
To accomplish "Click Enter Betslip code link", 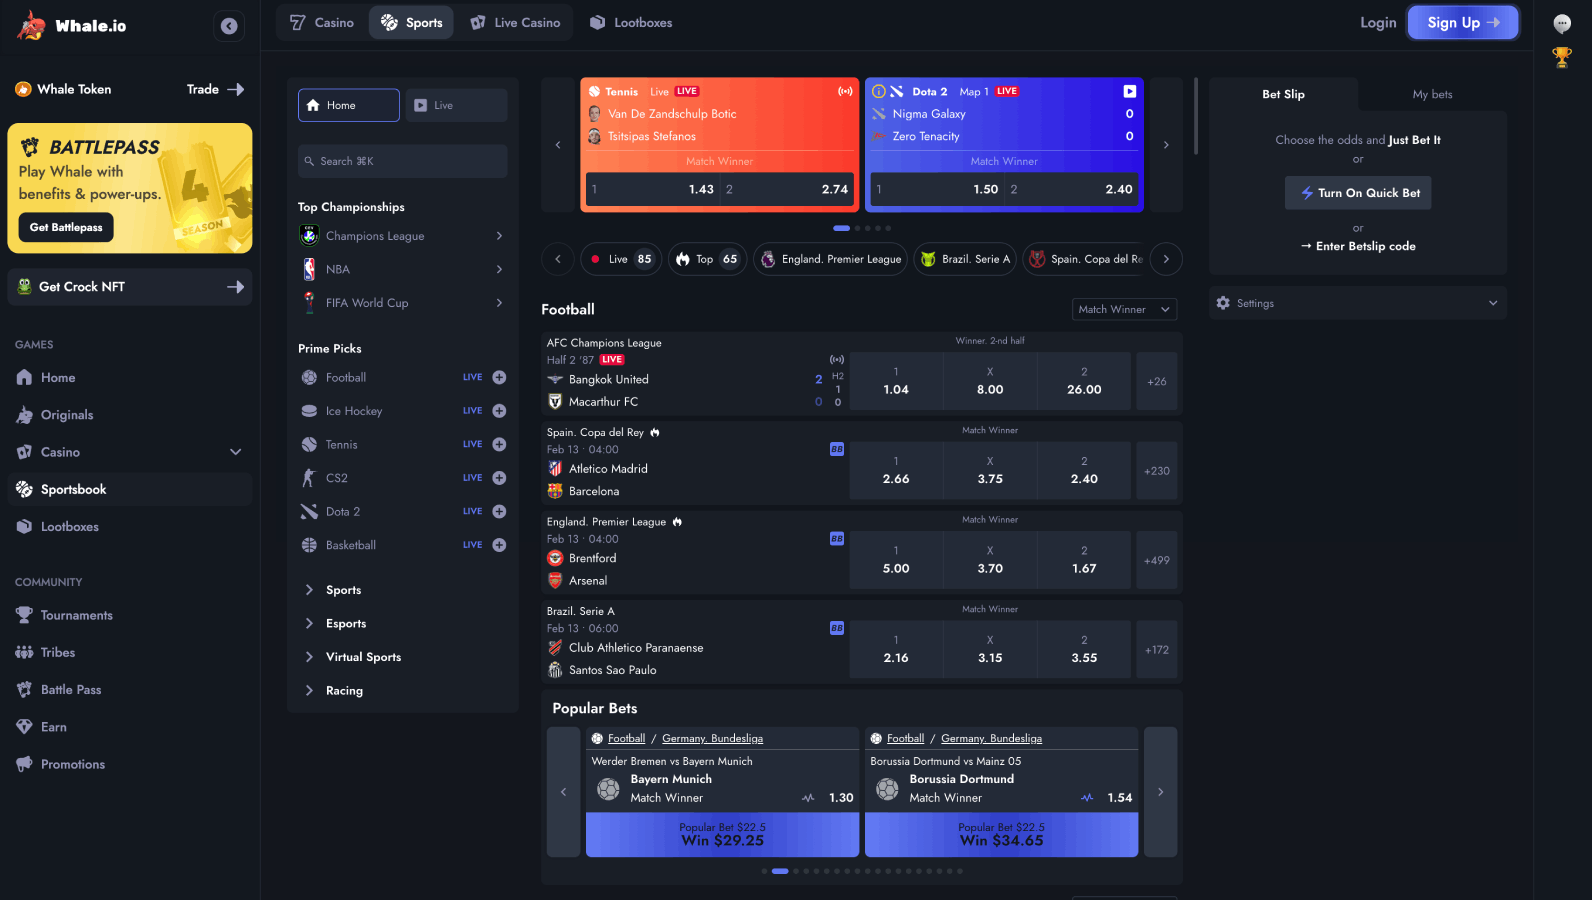I will (x=1358, y=246).
